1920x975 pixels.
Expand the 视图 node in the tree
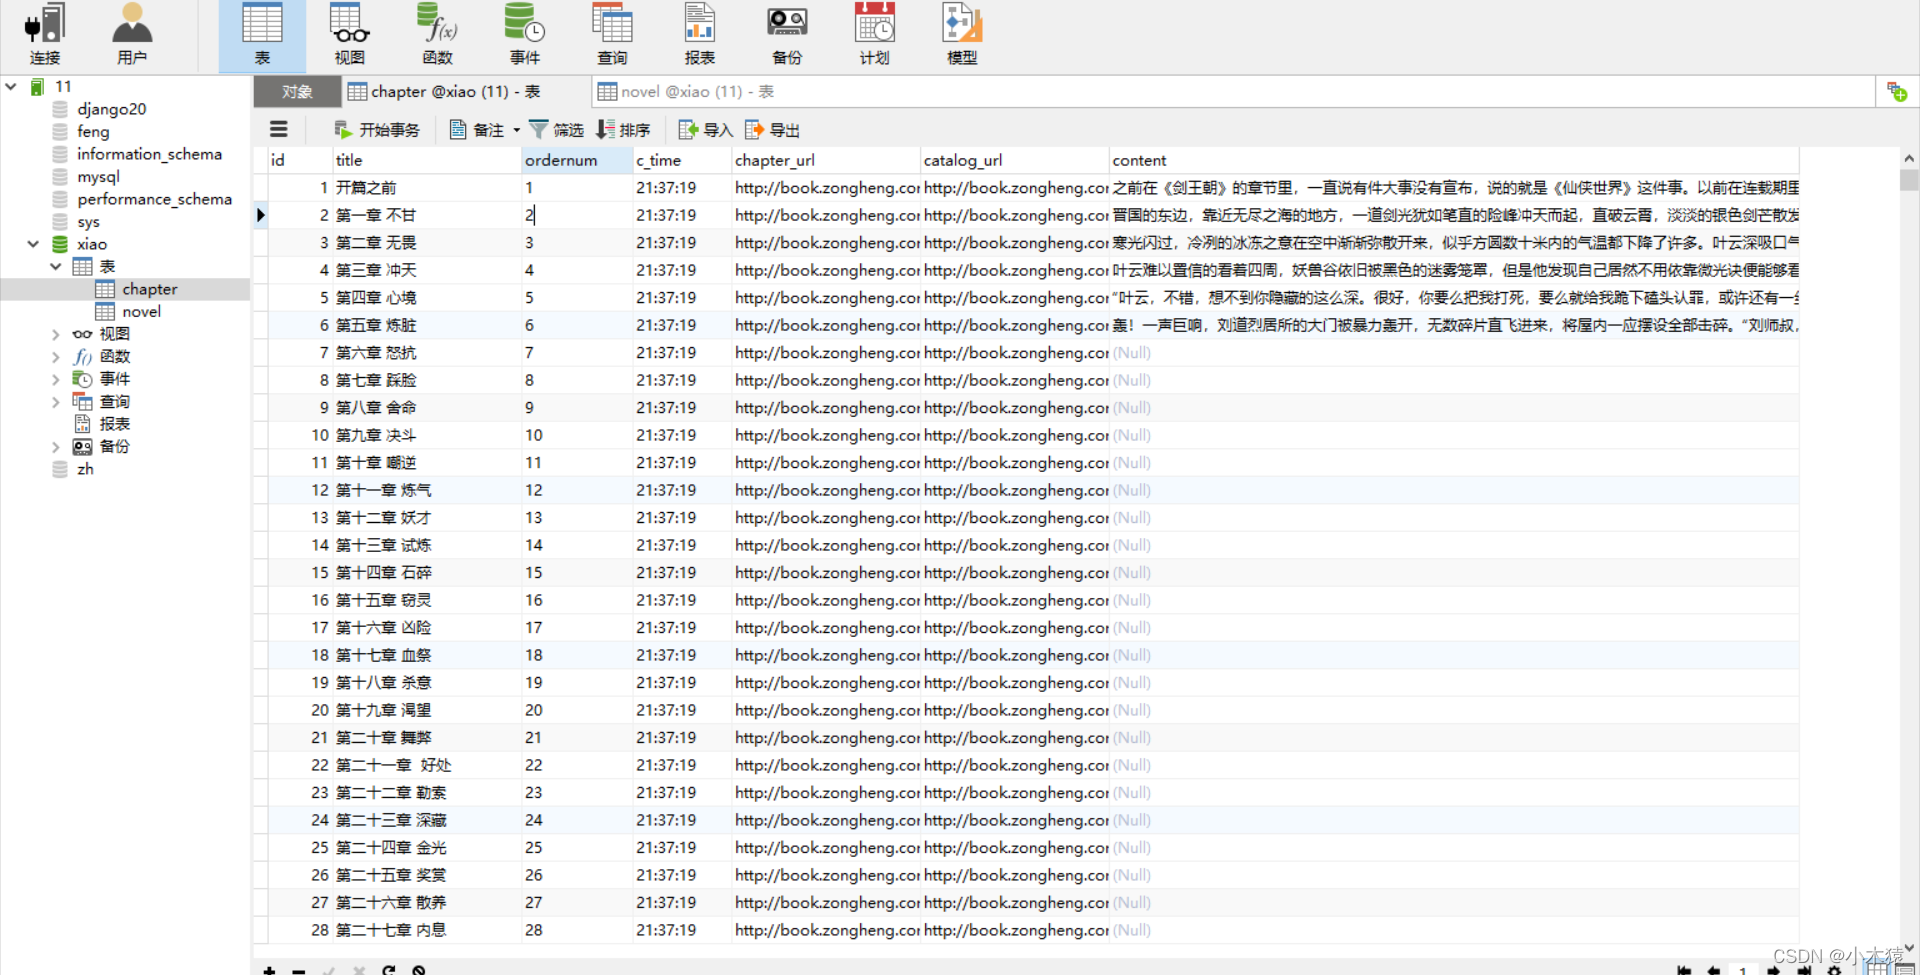[x=56, y=334]
